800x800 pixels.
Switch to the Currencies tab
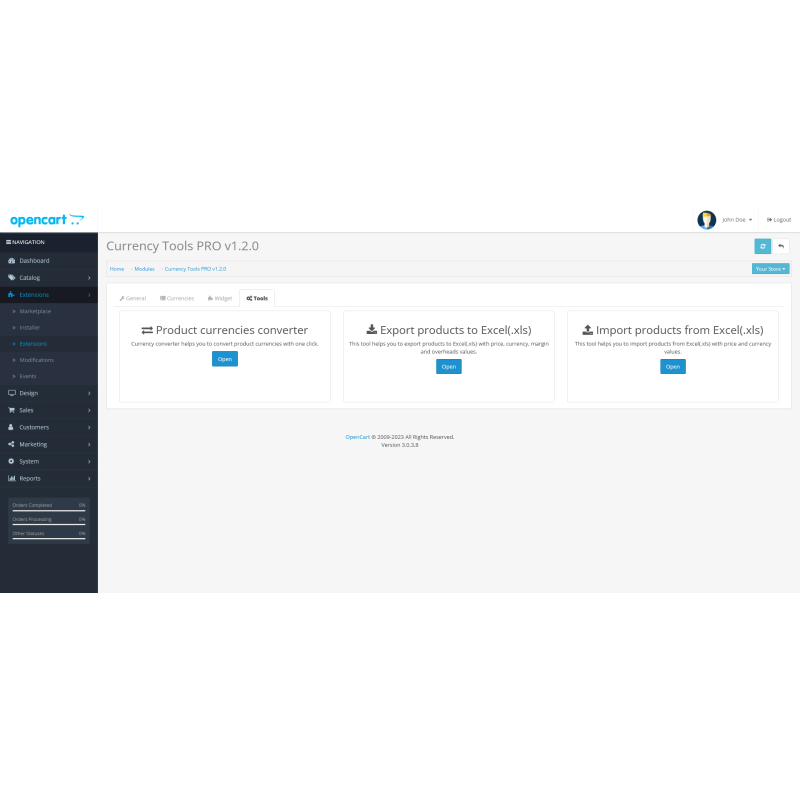(x=177, y=297)
